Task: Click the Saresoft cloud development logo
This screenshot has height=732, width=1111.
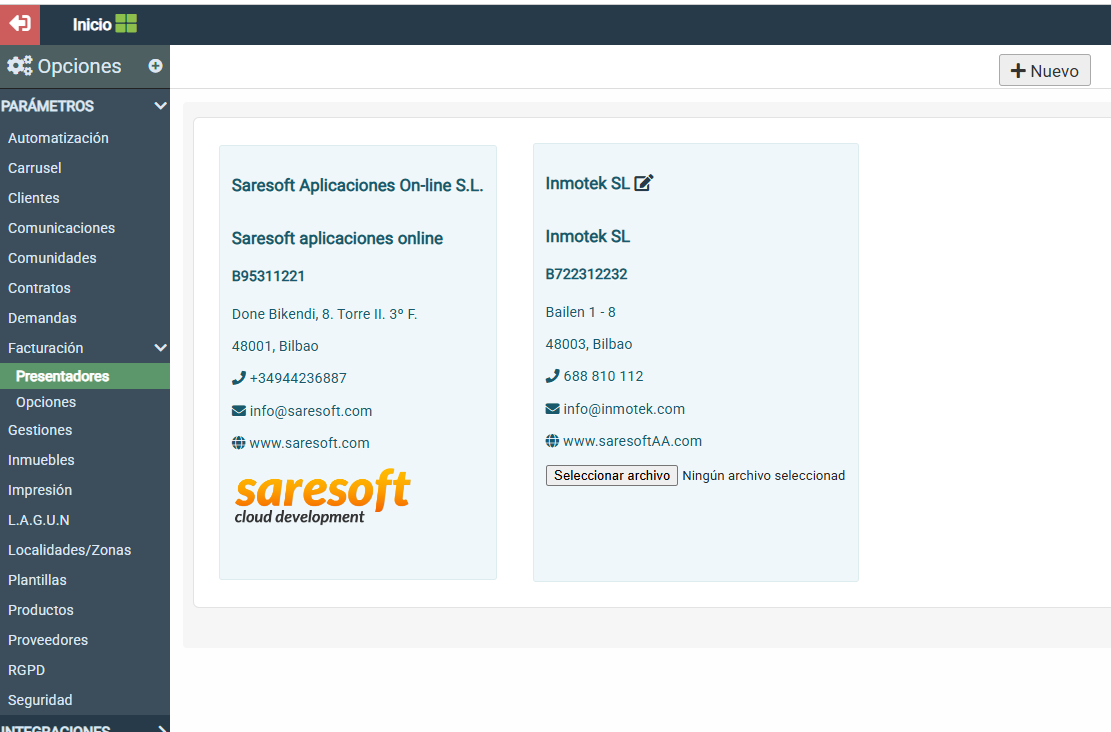Action: 322,497
